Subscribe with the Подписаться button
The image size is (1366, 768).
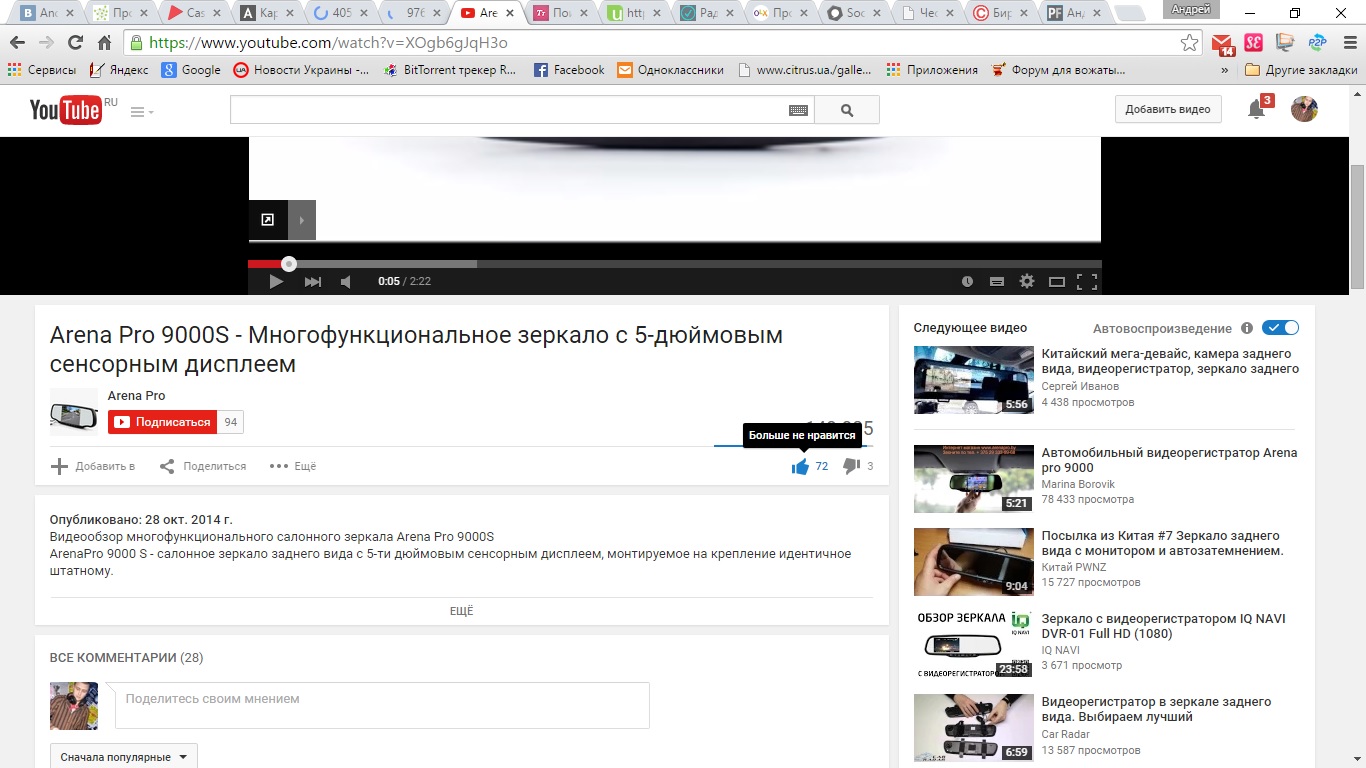(x=160, y=422)
